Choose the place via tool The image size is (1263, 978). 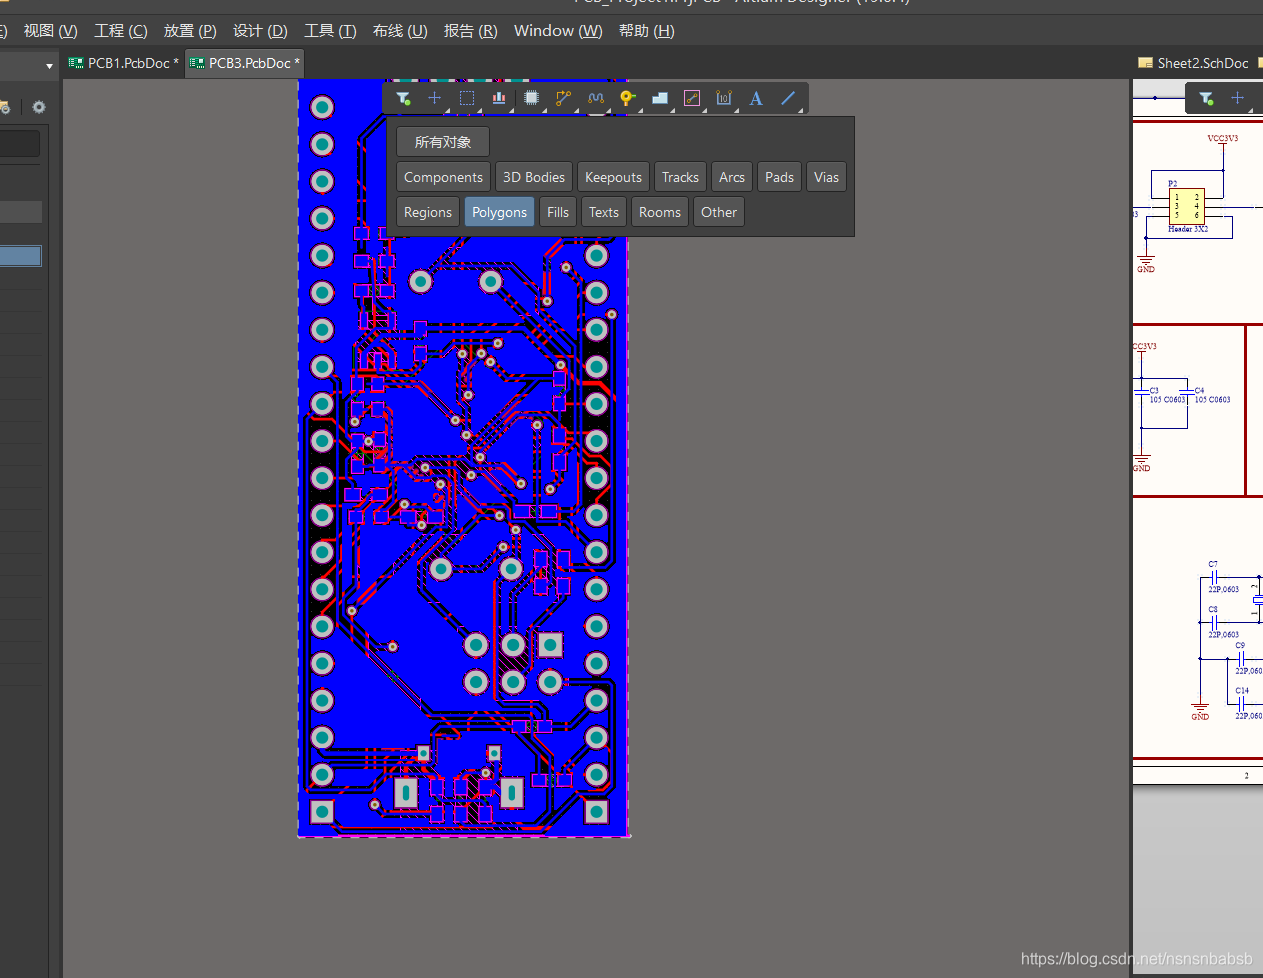point(627,98)
